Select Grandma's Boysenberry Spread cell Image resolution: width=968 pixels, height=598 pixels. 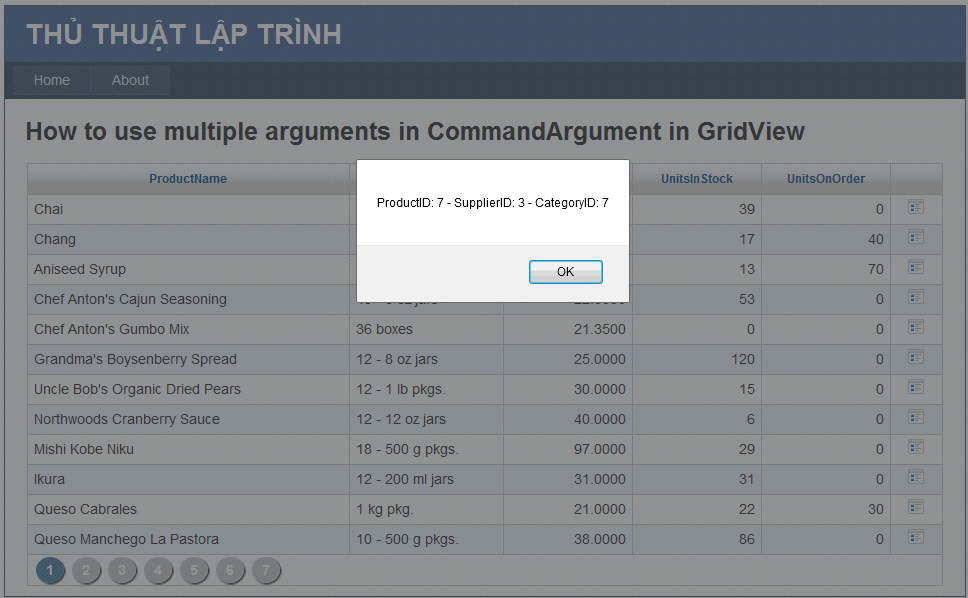[x=188, y=359]
